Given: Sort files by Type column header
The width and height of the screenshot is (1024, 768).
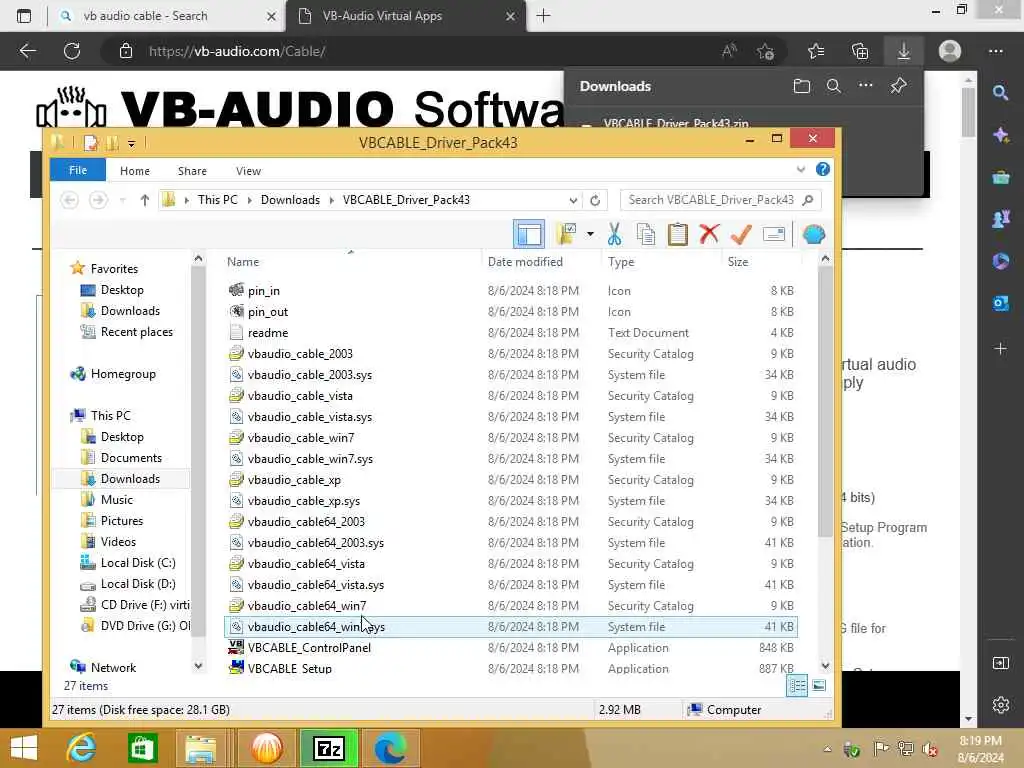Looking at the screenshot, I should click(620, 261).
